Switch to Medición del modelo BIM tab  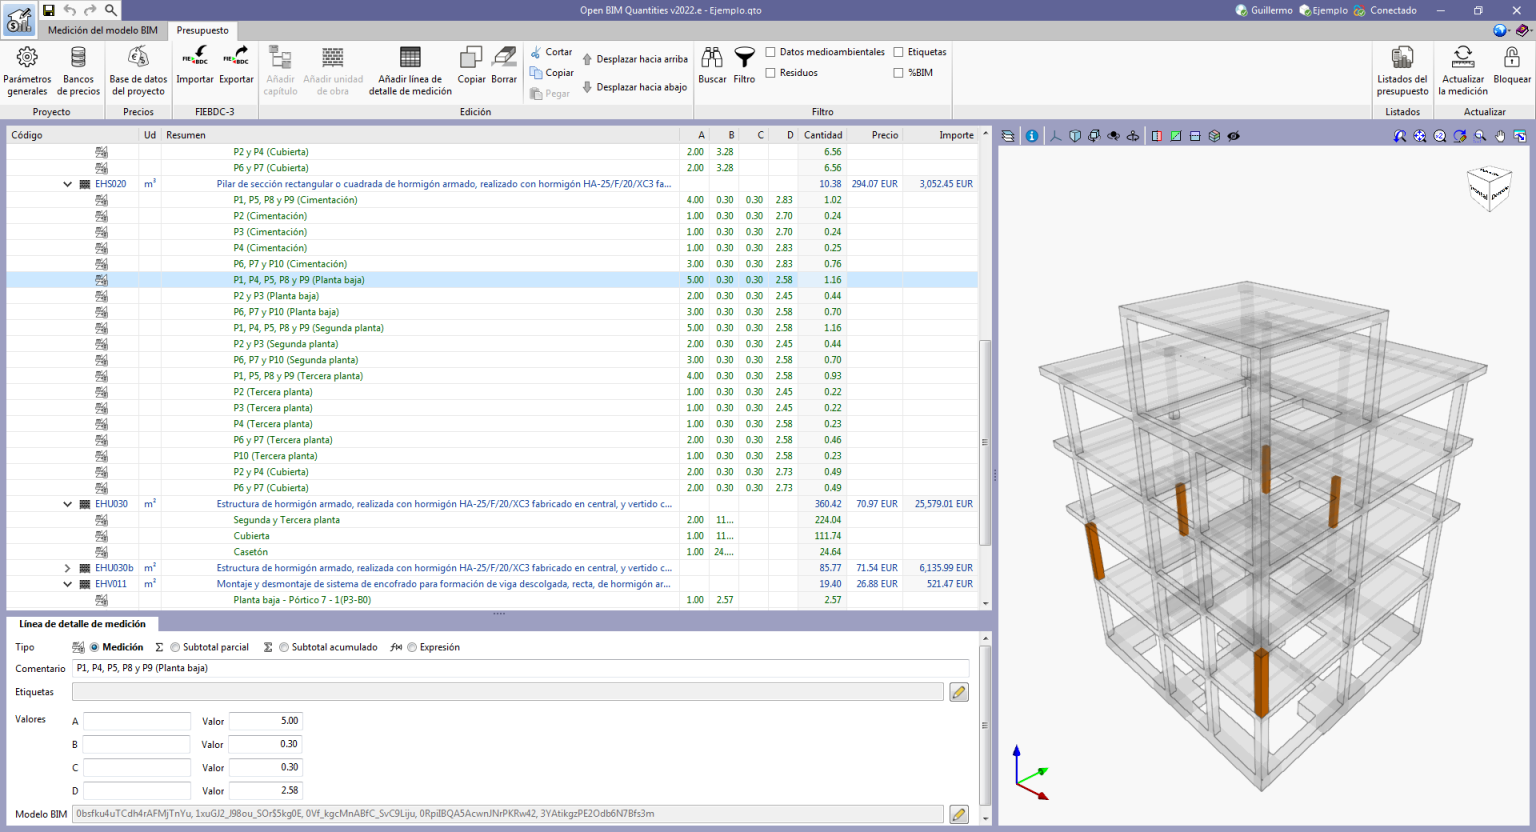pyautogui.click(x=103, y=30)
